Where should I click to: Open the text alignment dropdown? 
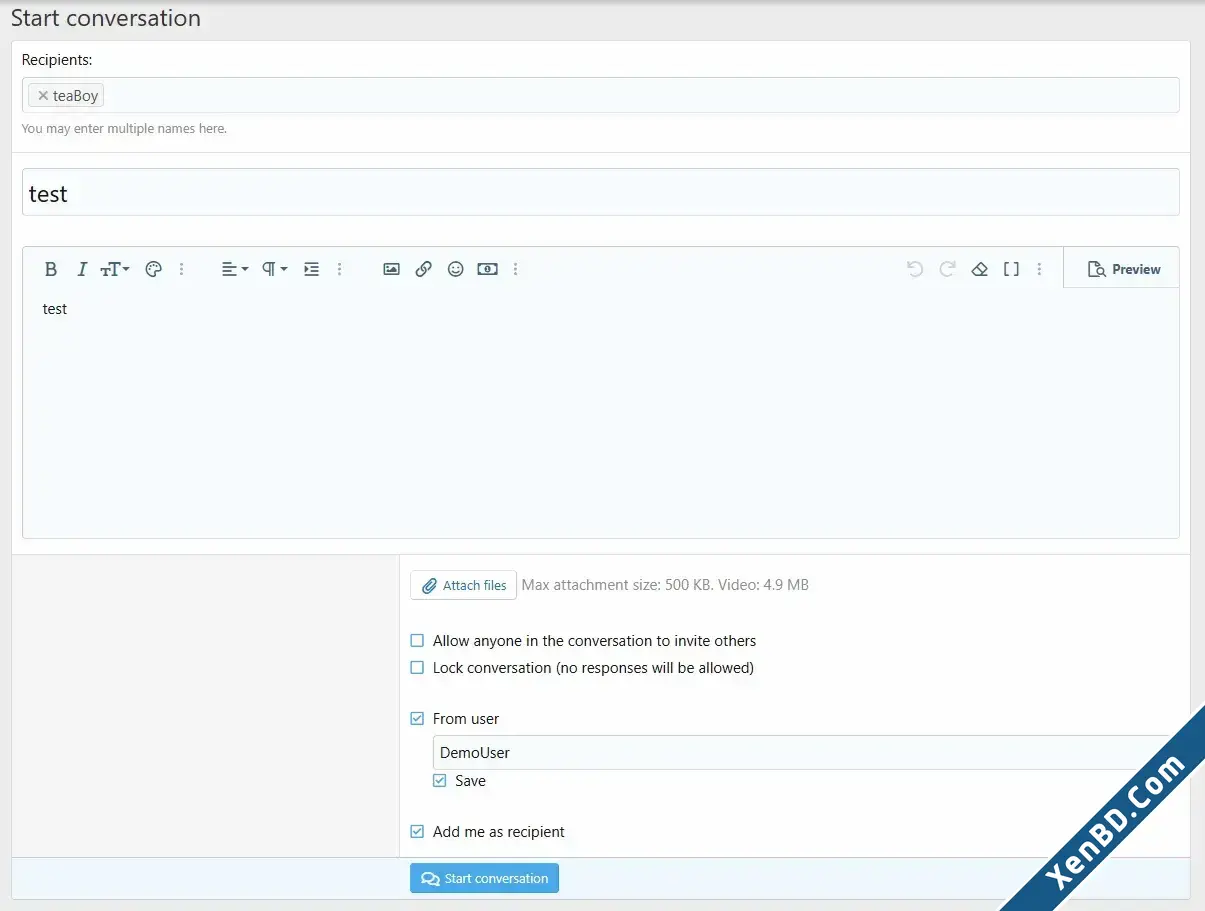pyautogui.click(x=235, y=269)
